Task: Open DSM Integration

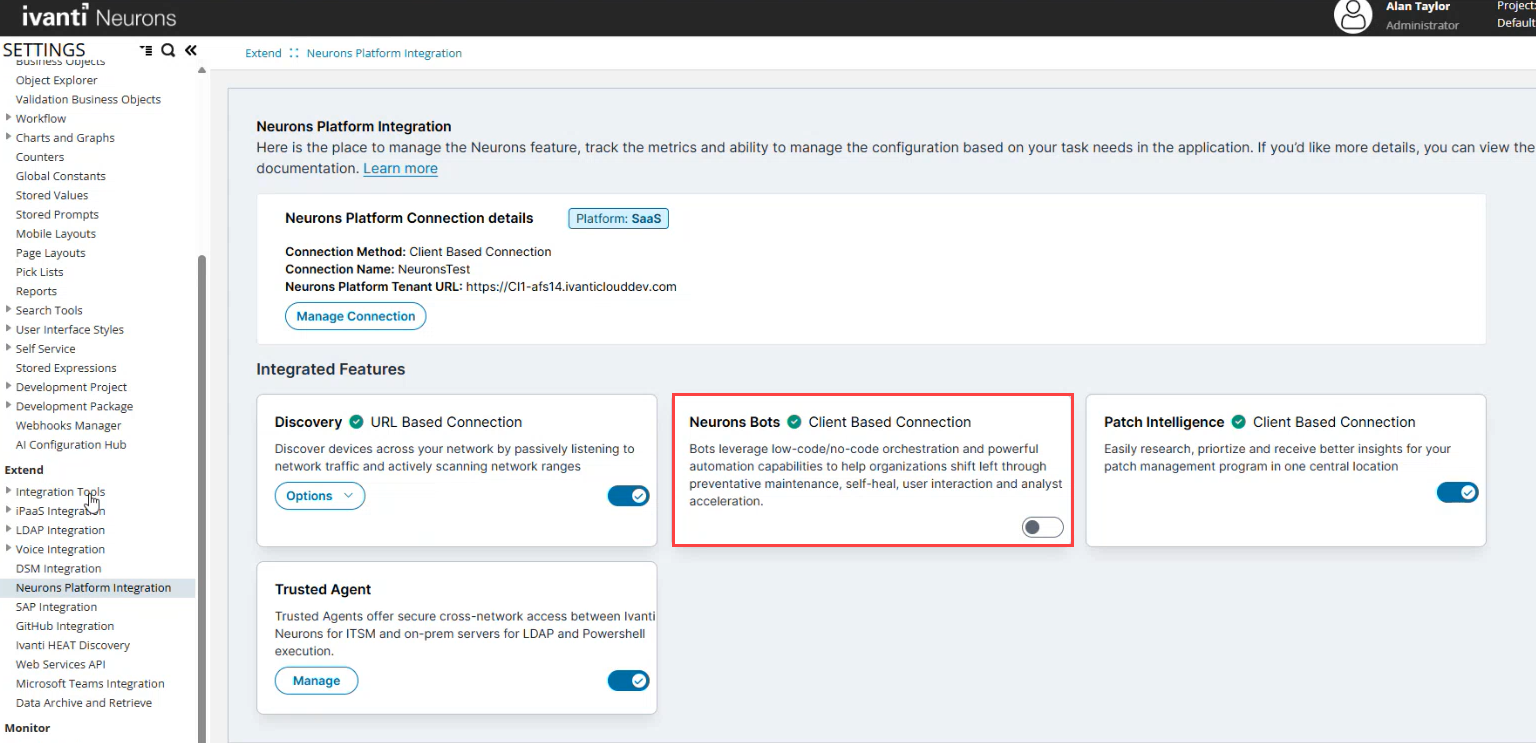Action: [x=59, y=569]
